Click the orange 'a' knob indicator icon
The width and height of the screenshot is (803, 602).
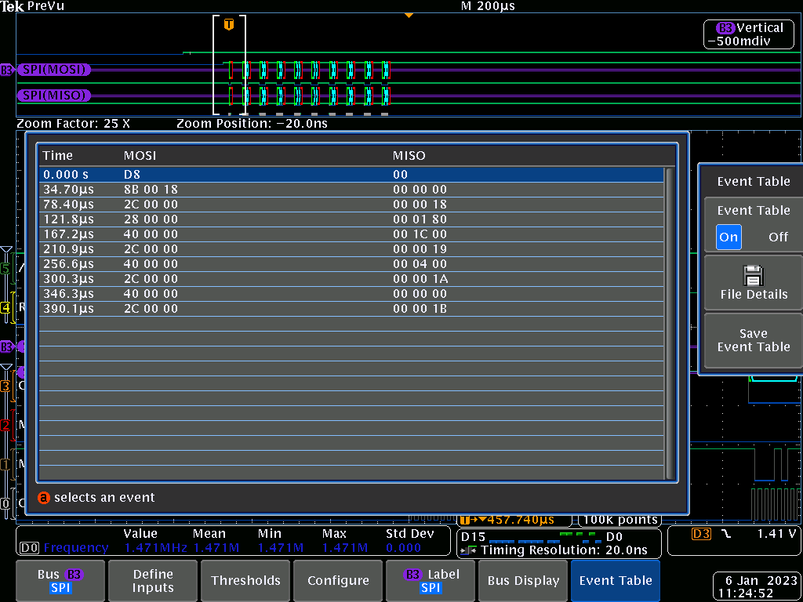click(44, 498)
